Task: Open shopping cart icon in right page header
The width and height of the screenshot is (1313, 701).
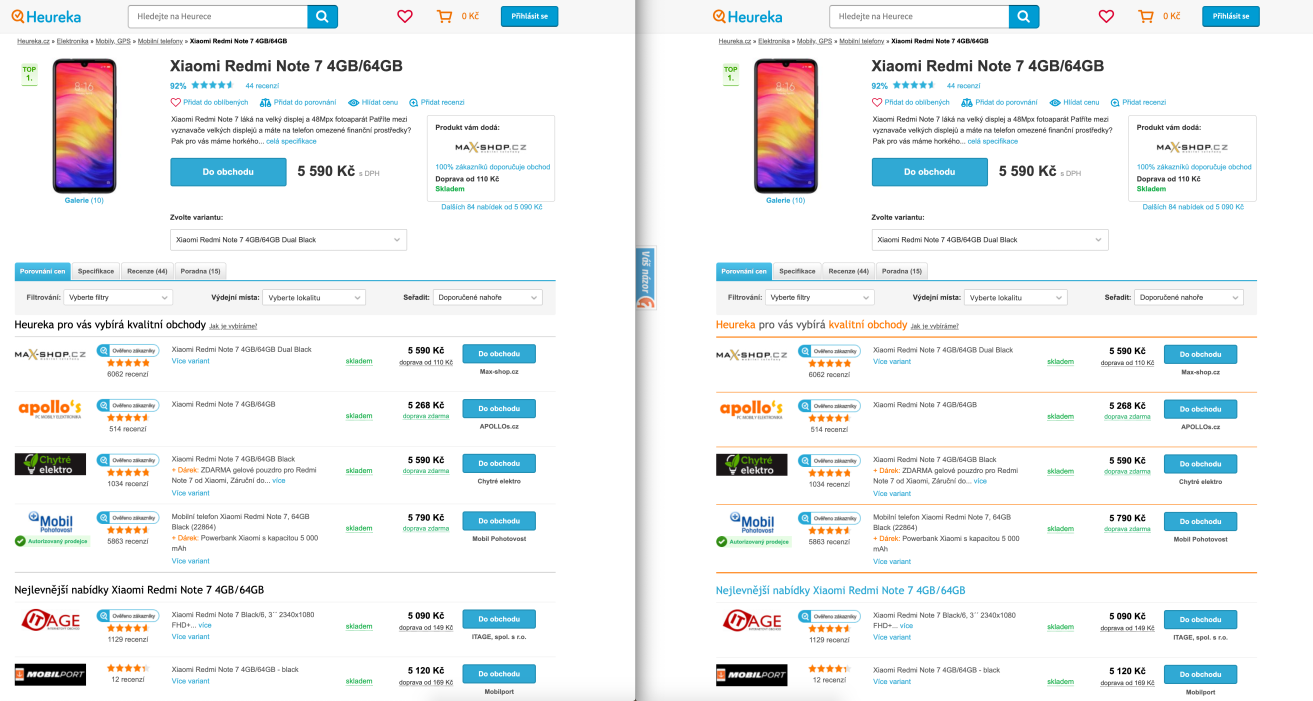Action: pyautogui.click(x=1146, y=16)
